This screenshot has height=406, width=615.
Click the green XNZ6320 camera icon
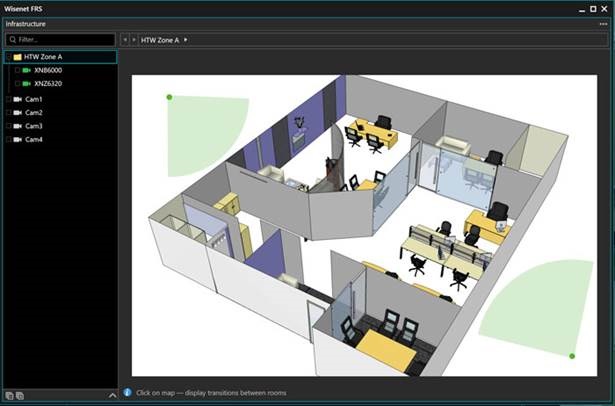coord(27,84)
